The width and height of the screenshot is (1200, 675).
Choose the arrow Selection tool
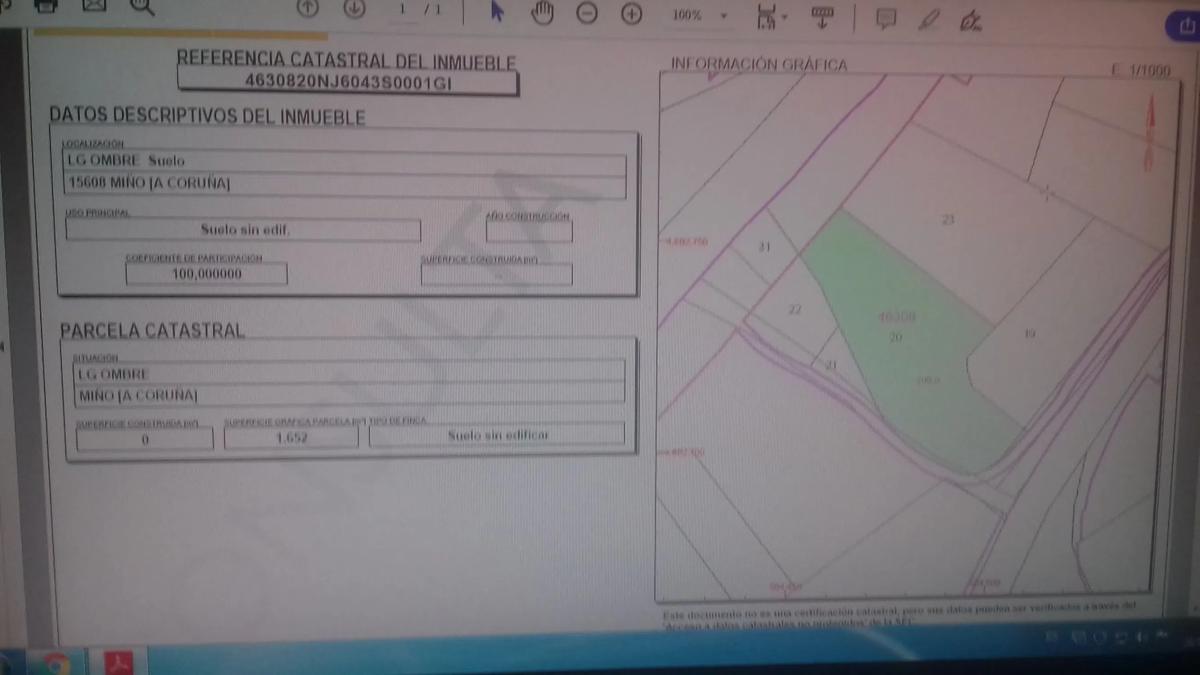[497, 12]
